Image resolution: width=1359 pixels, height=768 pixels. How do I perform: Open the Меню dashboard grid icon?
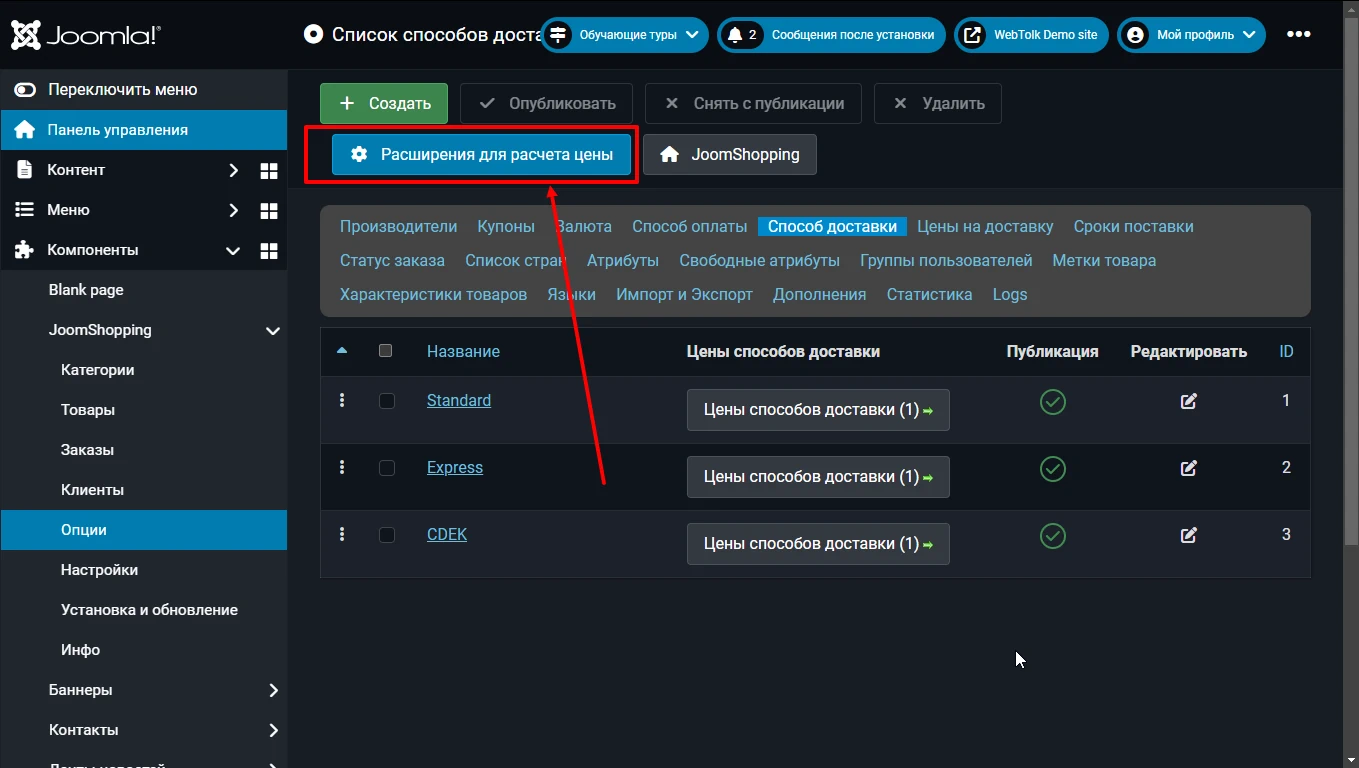[x=268, y=210]
